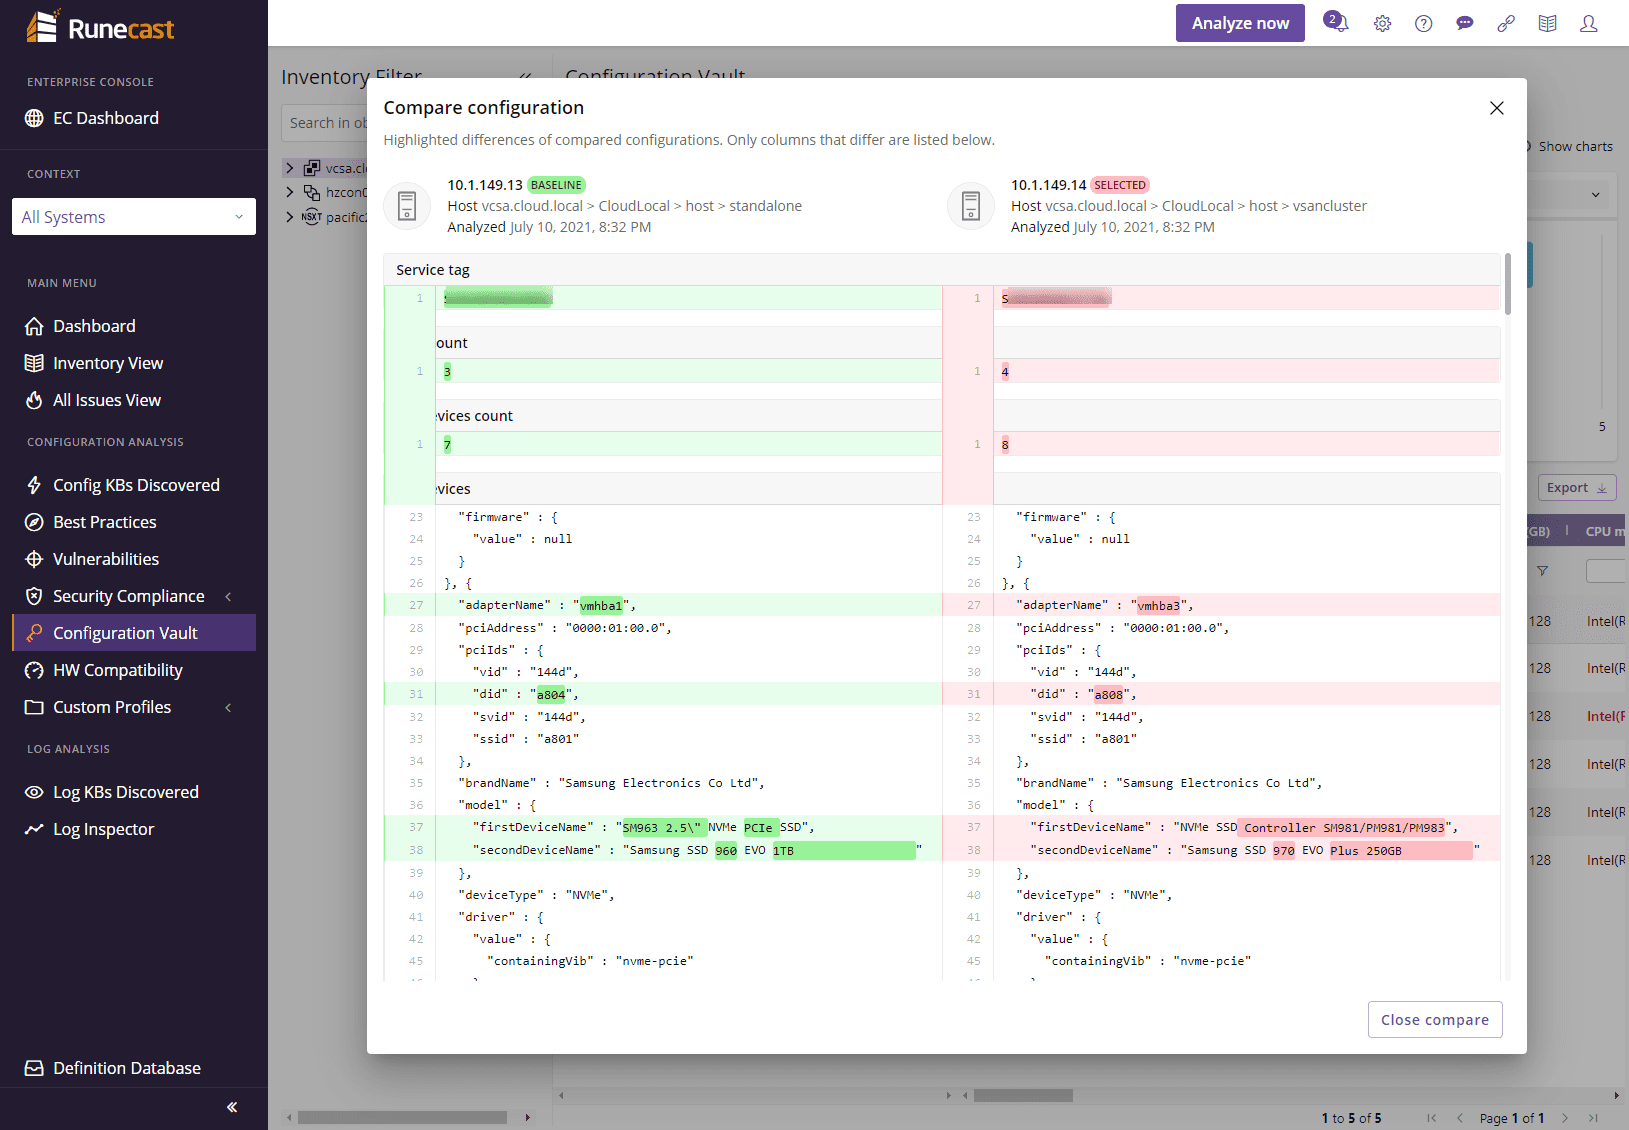The image size is (1629, 1130).
Task: Click the Close compare button
Action: 1435,1020
